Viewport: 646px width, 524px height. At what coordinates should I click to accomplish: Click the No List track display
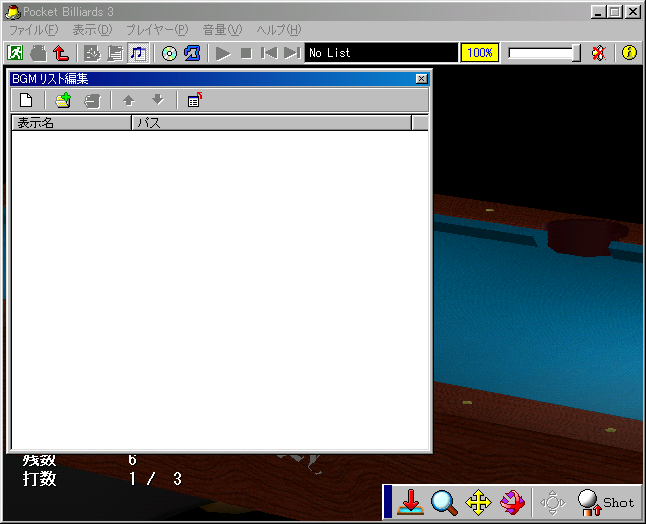point(381,53)
